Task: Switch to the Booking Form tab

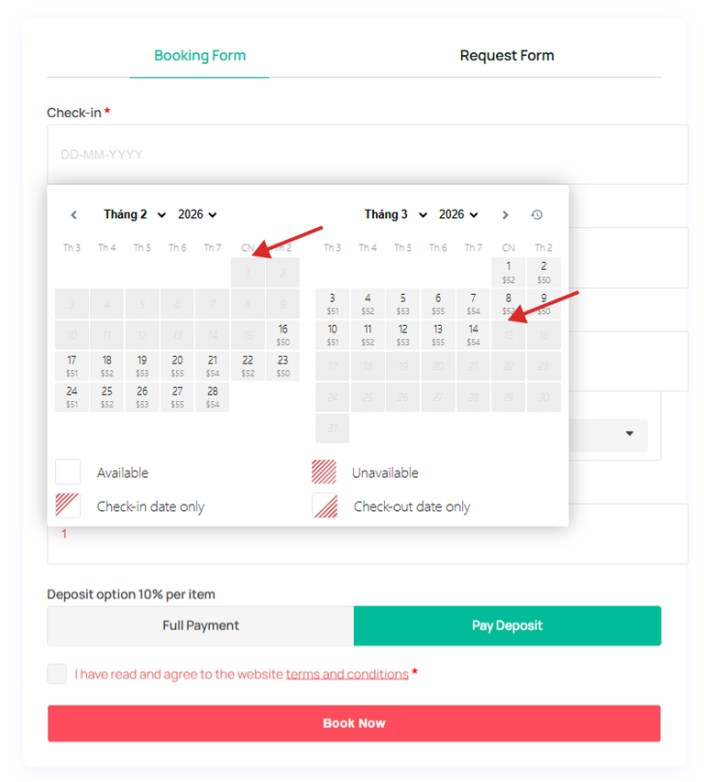Action: [199, 56]
